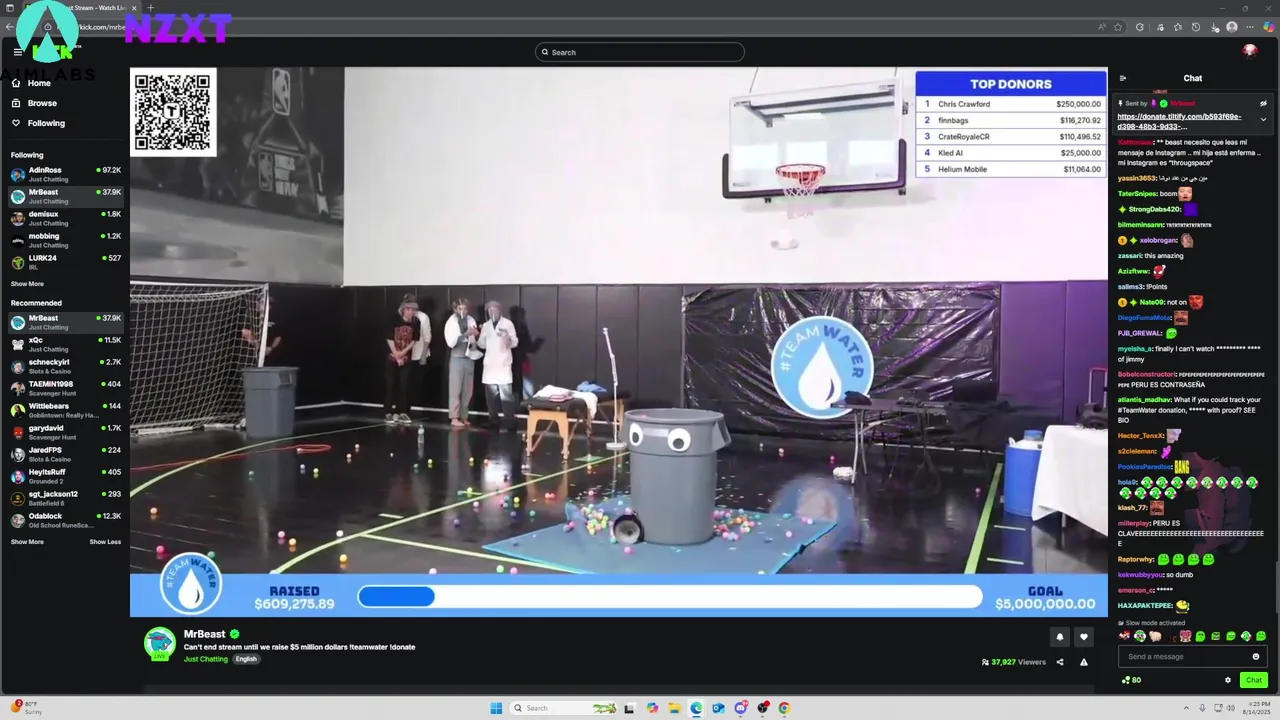
Task: Click the donation progress bar
Action: coord(670,597)
